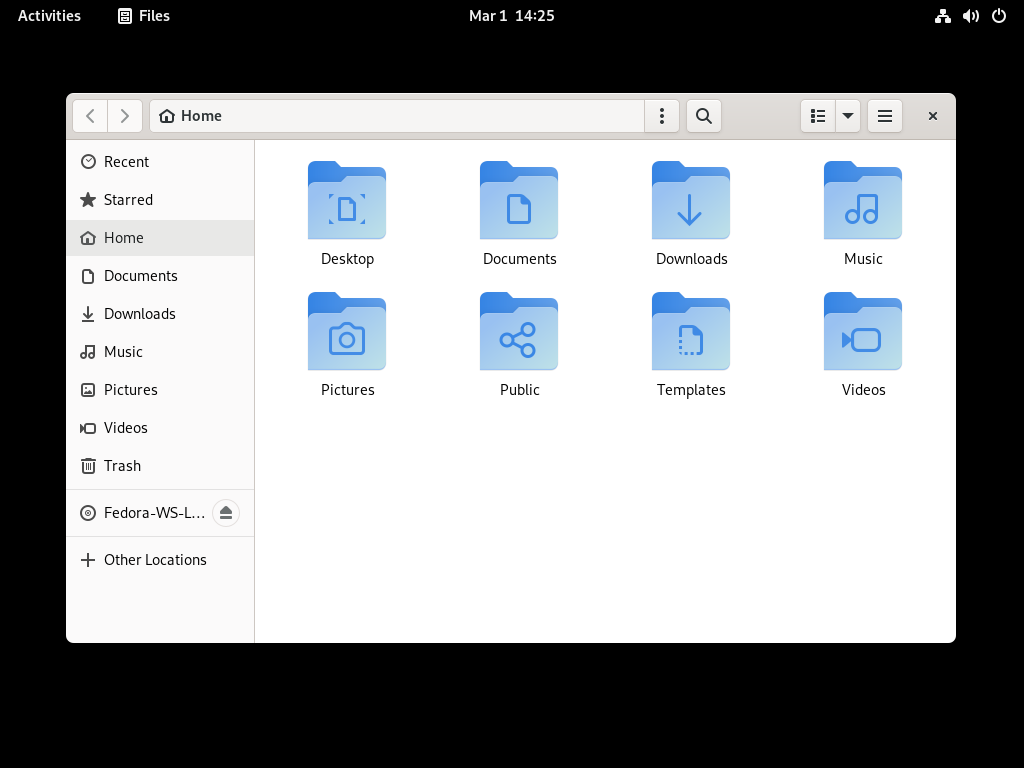This screenshot has height=768, width=1024.
Task: Click the Home path bar location
Action: [x=191, y=116]
